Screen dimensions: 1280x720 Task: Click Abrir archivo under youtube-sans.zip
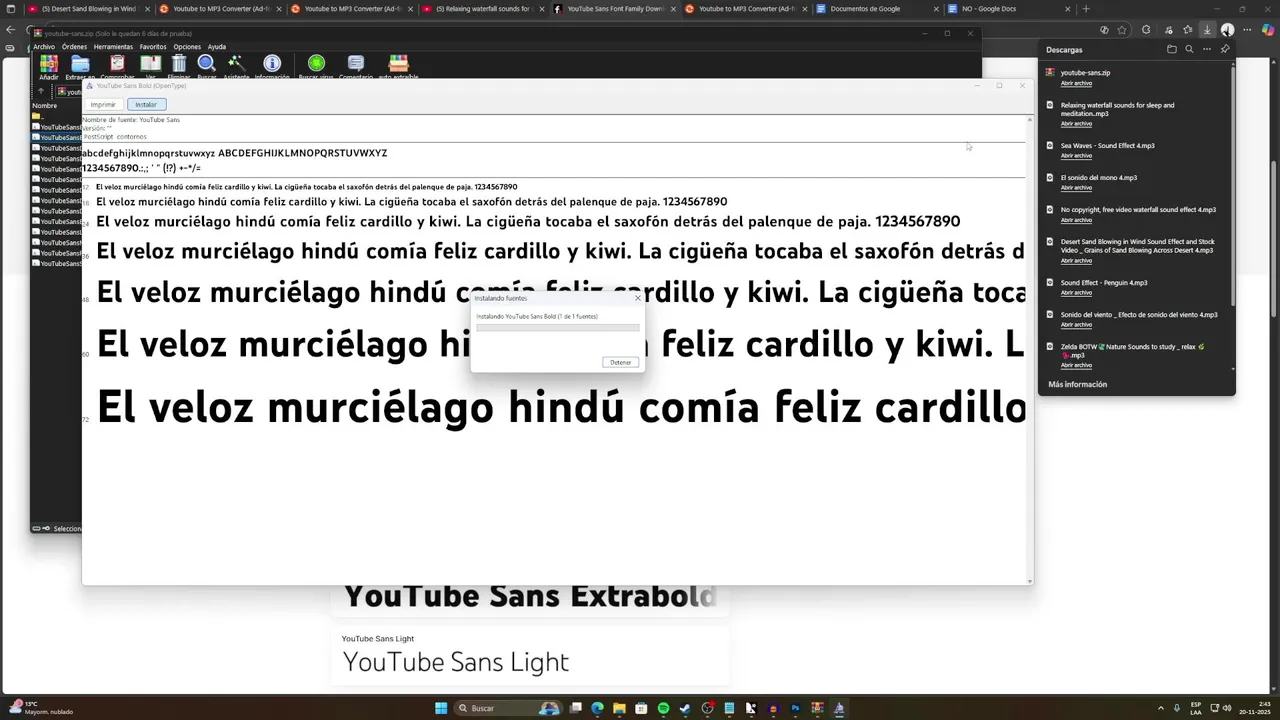[1076, 83]
